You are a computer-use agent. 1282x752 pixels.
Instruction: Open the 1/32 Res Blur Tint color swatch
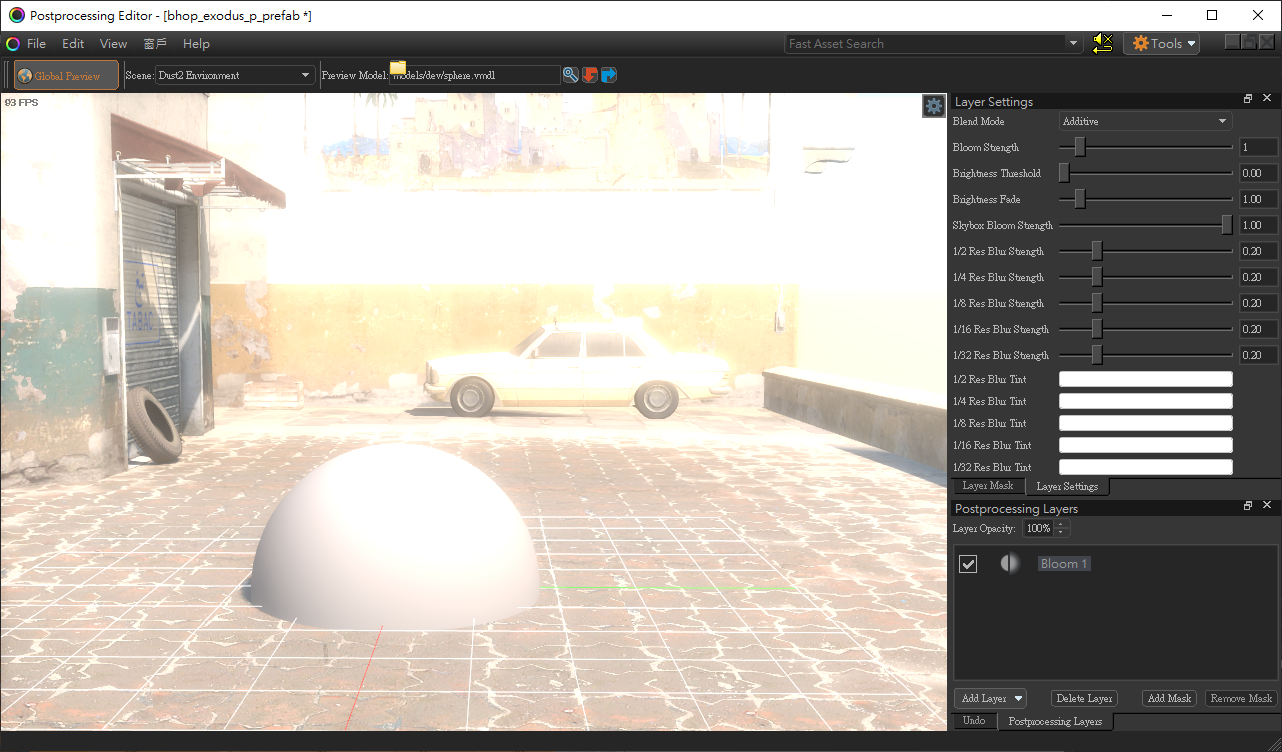point(1146,467)
